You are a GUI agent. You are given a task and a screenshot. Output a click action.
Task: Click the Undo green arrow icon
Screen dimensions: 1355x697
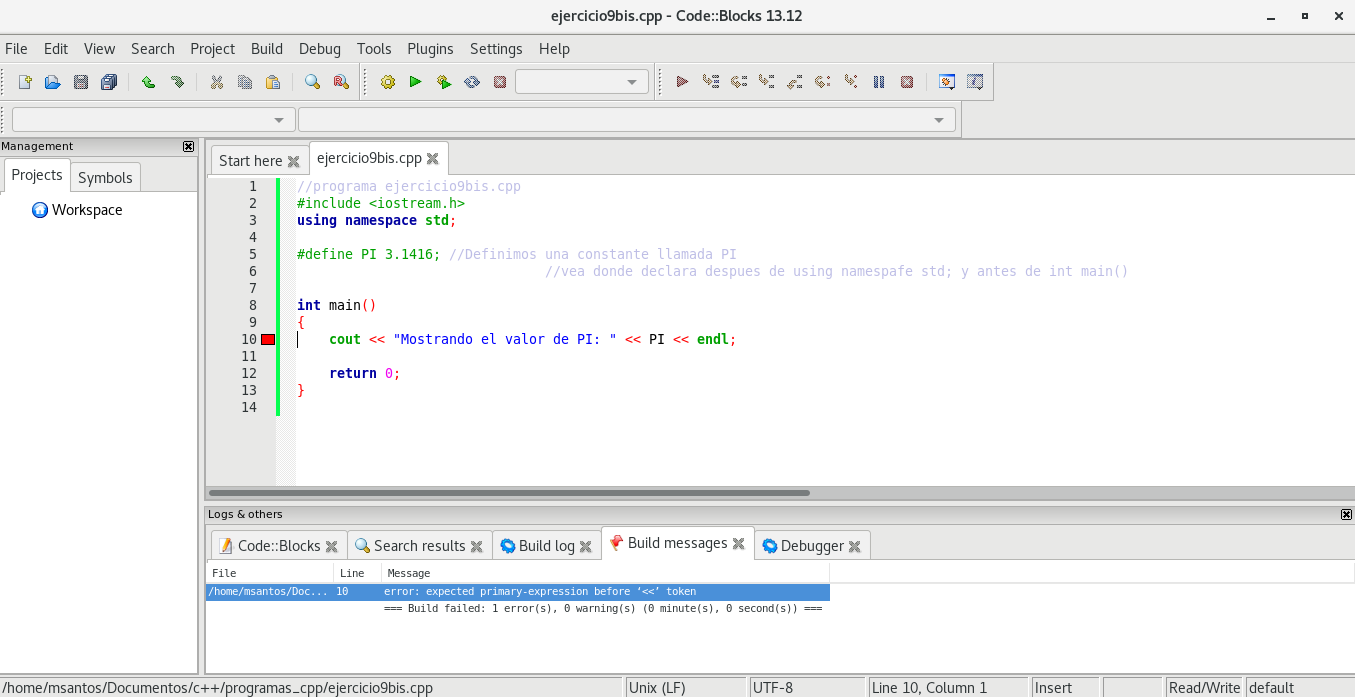coord(148,82)
